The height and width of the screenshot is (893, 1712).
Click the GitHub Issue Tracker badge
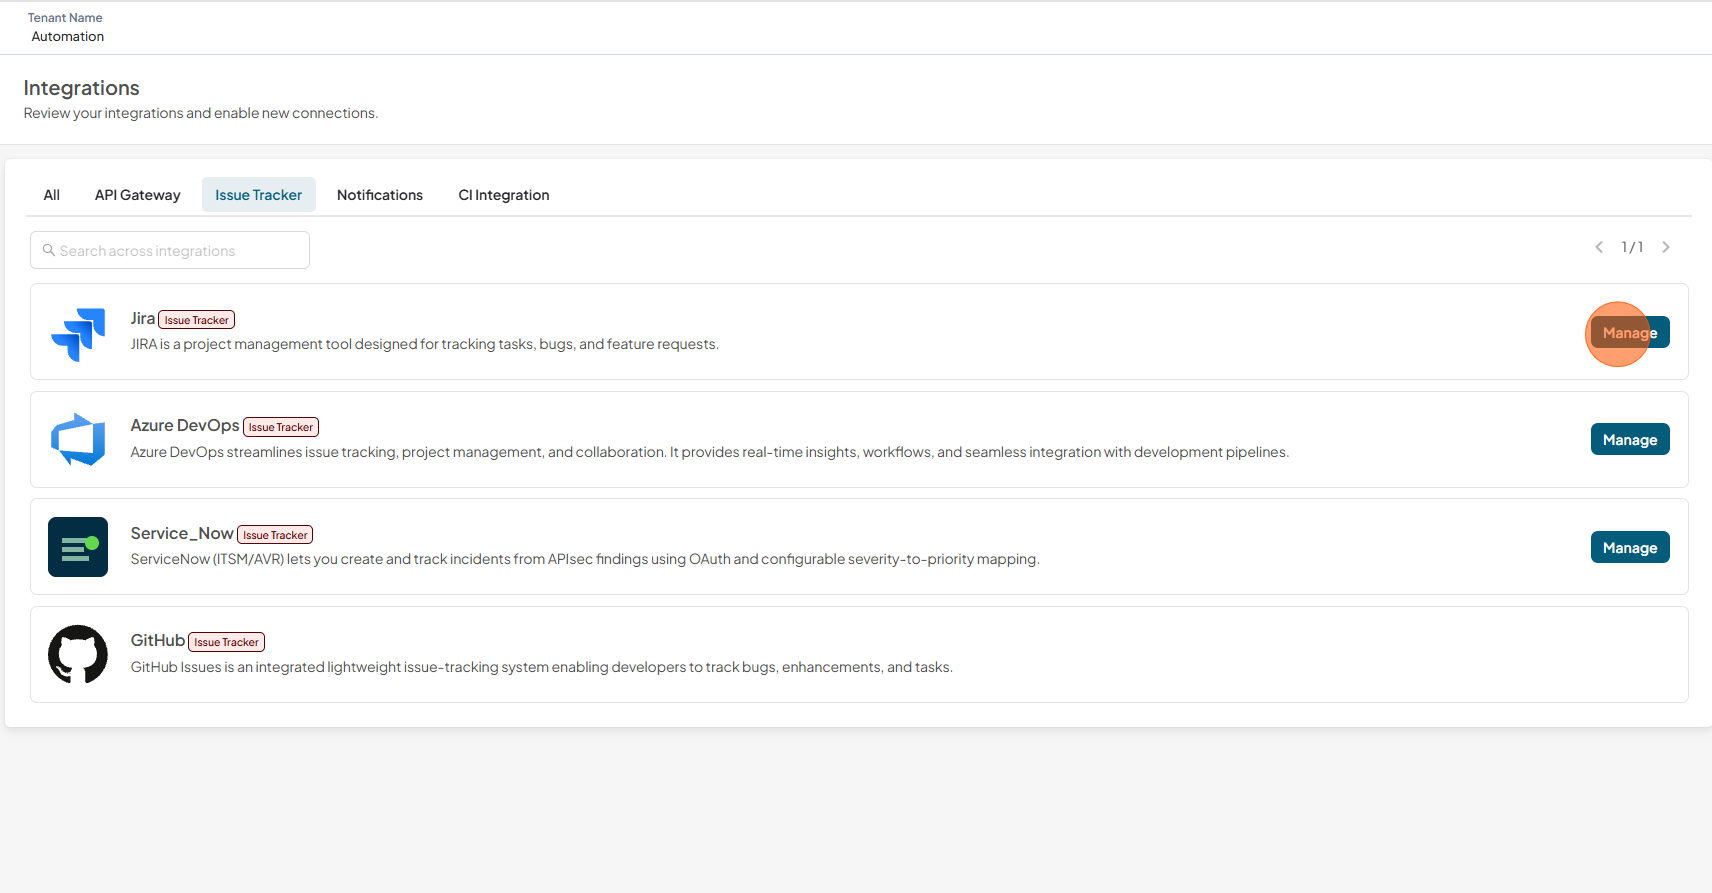[x=227, y=642]
